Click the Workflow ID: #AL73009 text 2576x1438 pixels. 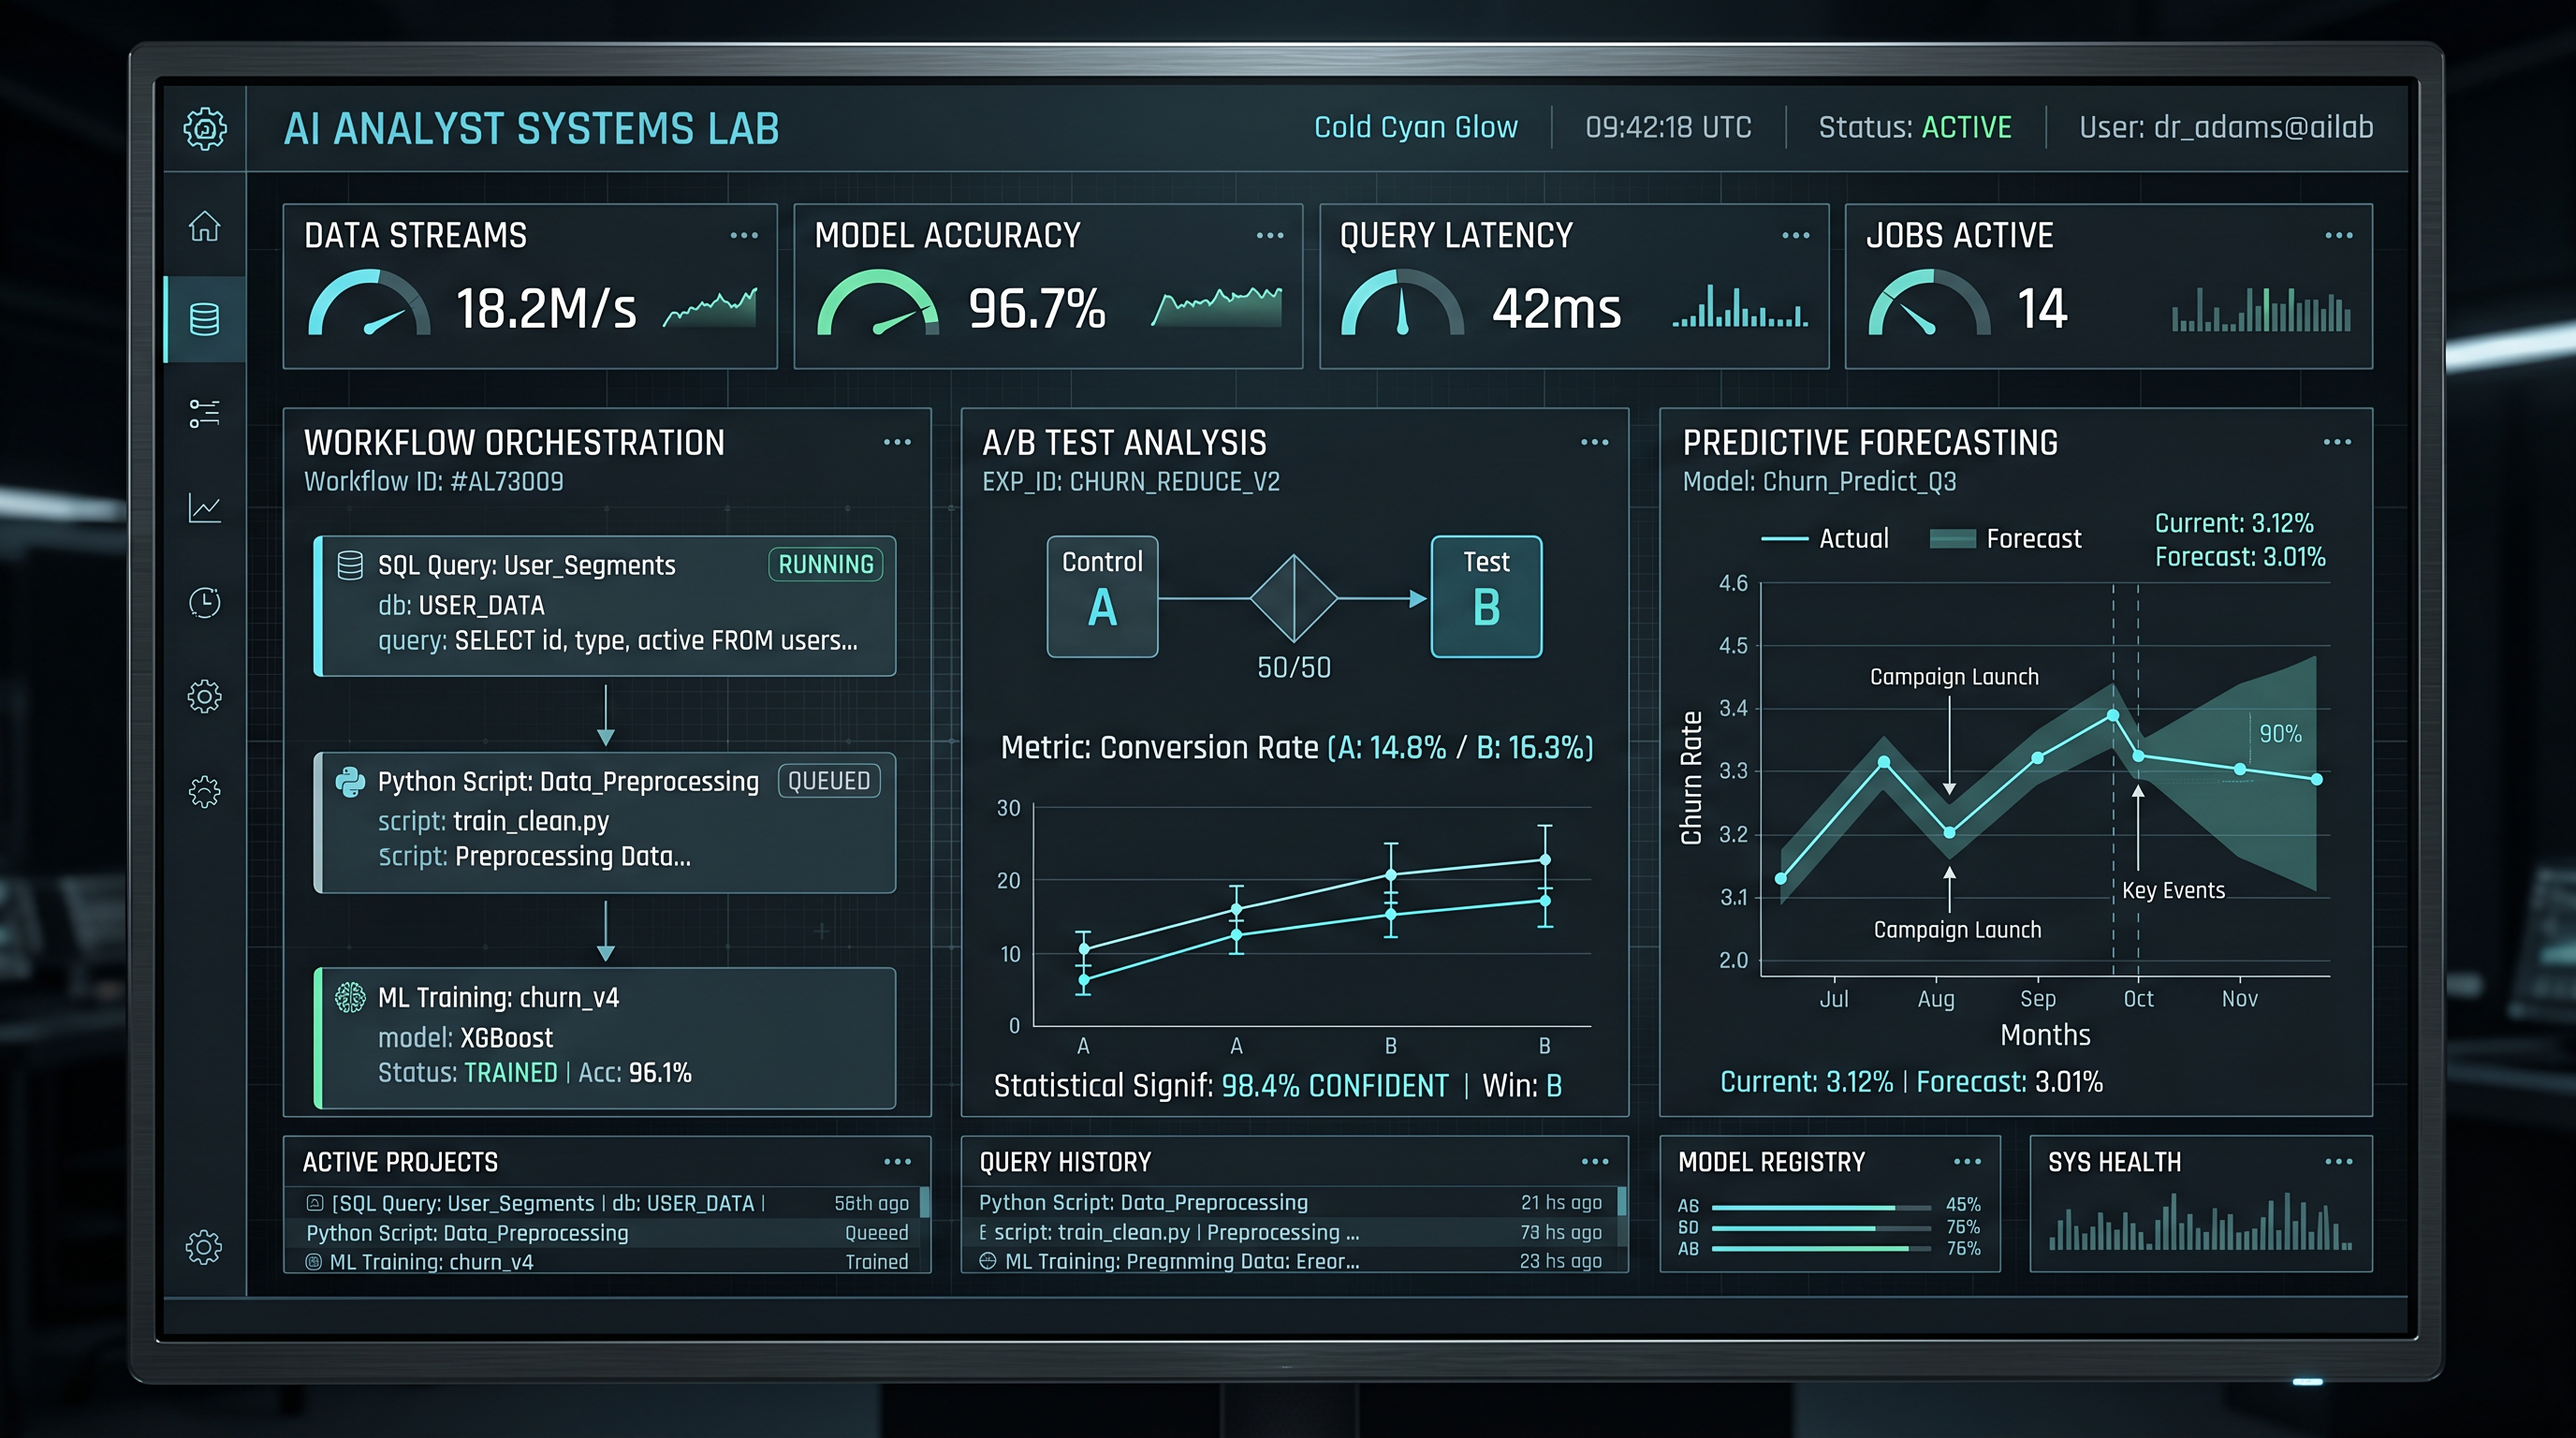click(x=433, y=482)
